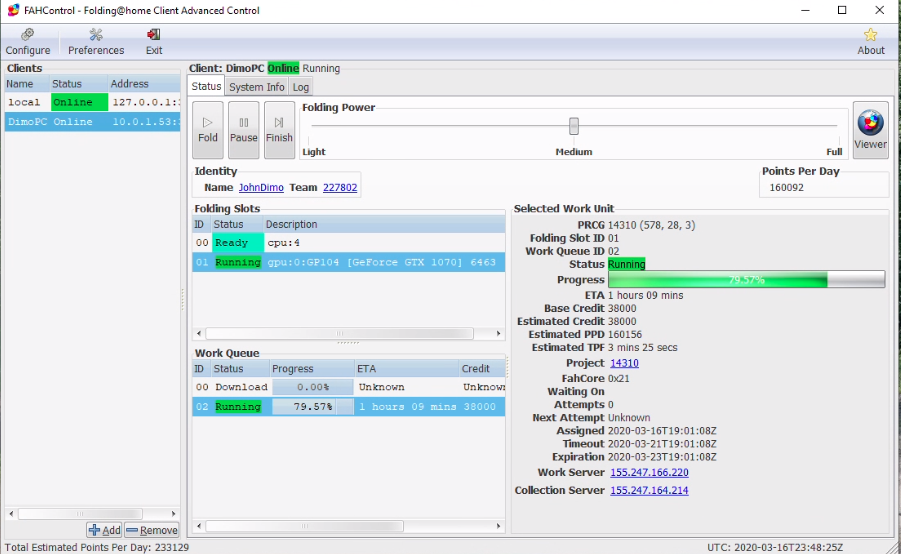The height and width of the screenshot is (554, 901).
Task: Open Collection Server 155.247.164.214 link
Action: tap(649, 490)
